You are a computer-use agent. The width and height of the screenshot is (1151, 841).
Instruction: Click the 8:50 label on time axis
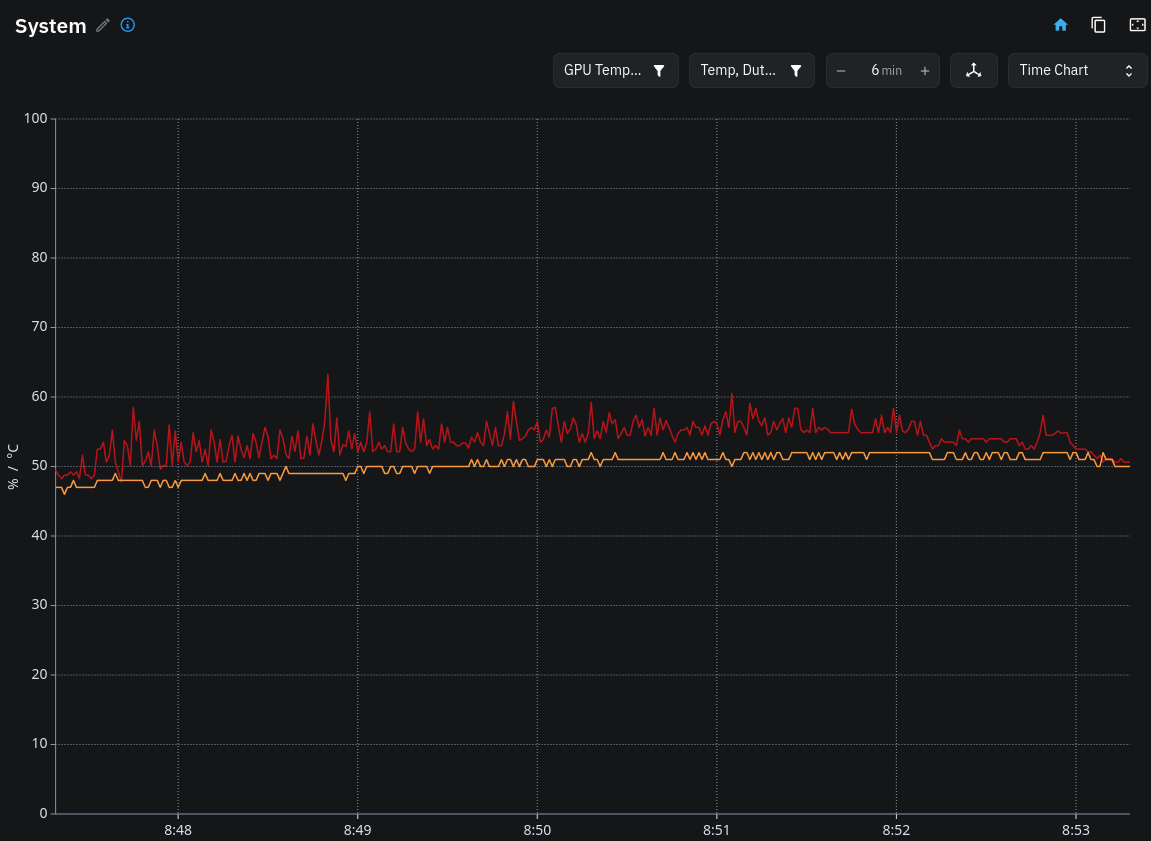click(537, 830)
